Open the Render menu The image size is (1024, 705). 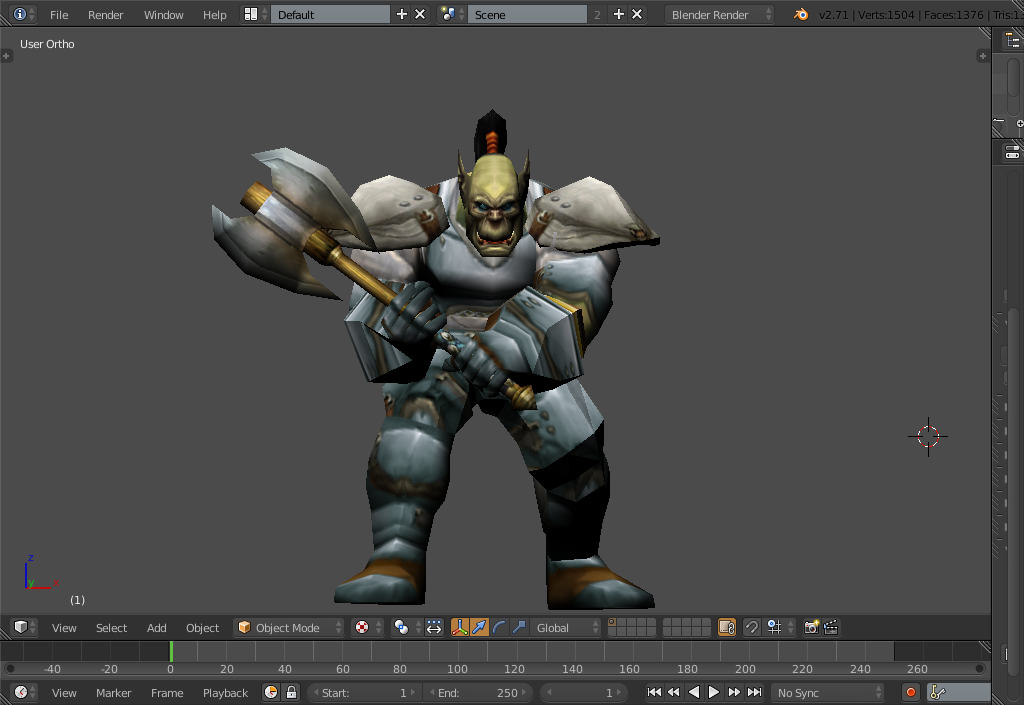pos(106,14)
